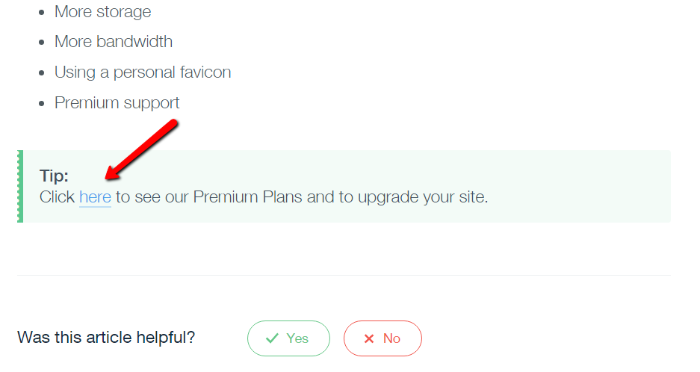Mark the article not helpful with No
Image resolution: width=700 pixels, height=372 pixels.
[383, 339]
